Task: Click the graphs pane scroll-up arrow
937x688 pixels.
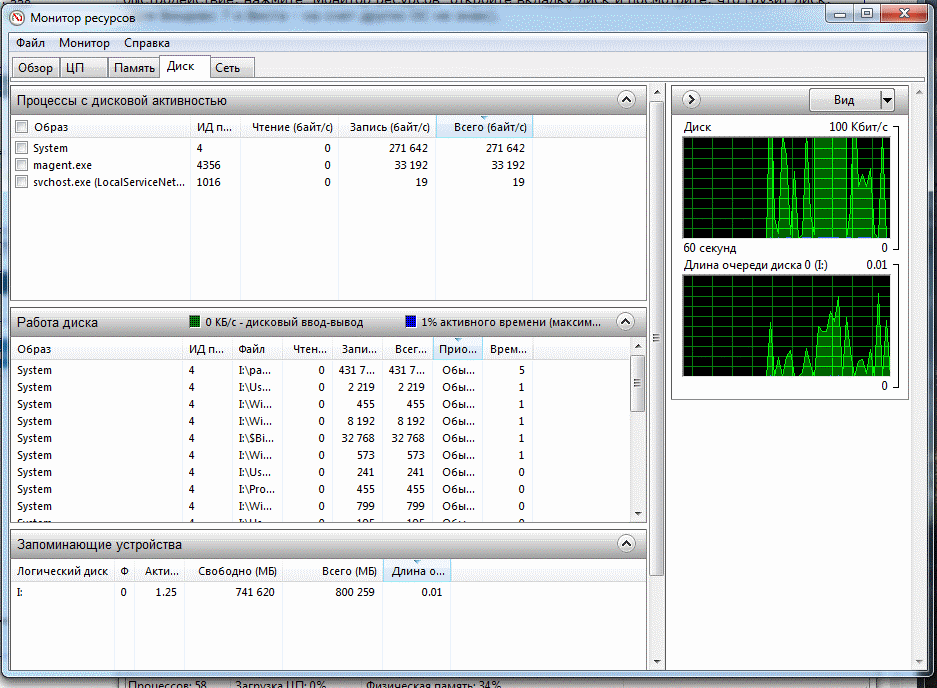Action: (919, 92)
